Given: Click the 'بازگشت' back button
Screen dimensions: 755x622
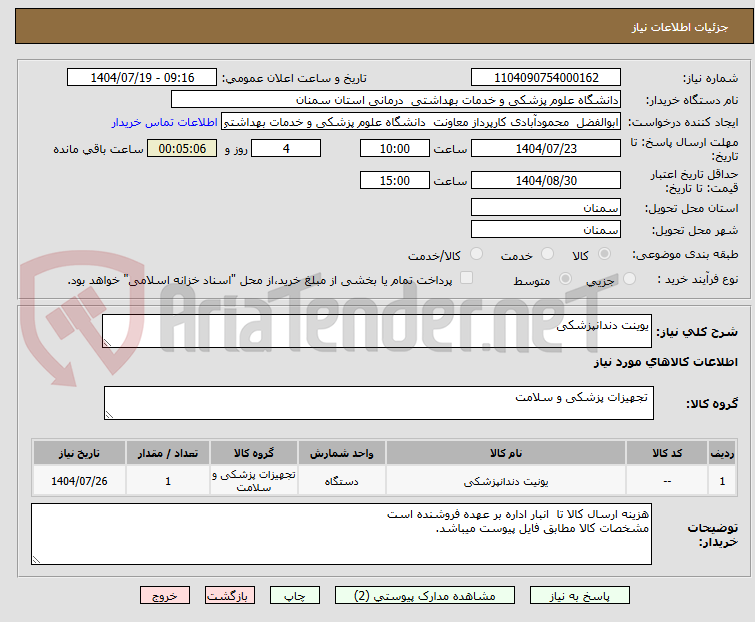Looking at the screenshot, I should tap(230, 596).
